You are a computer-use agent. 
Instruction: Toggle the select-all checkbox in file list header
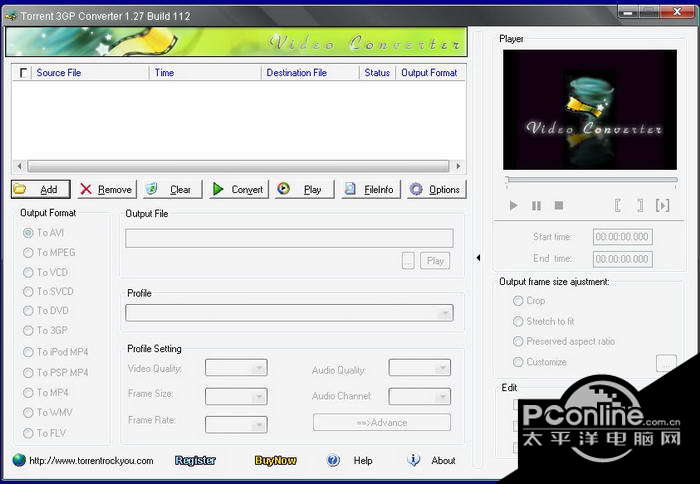pos(23,73)
